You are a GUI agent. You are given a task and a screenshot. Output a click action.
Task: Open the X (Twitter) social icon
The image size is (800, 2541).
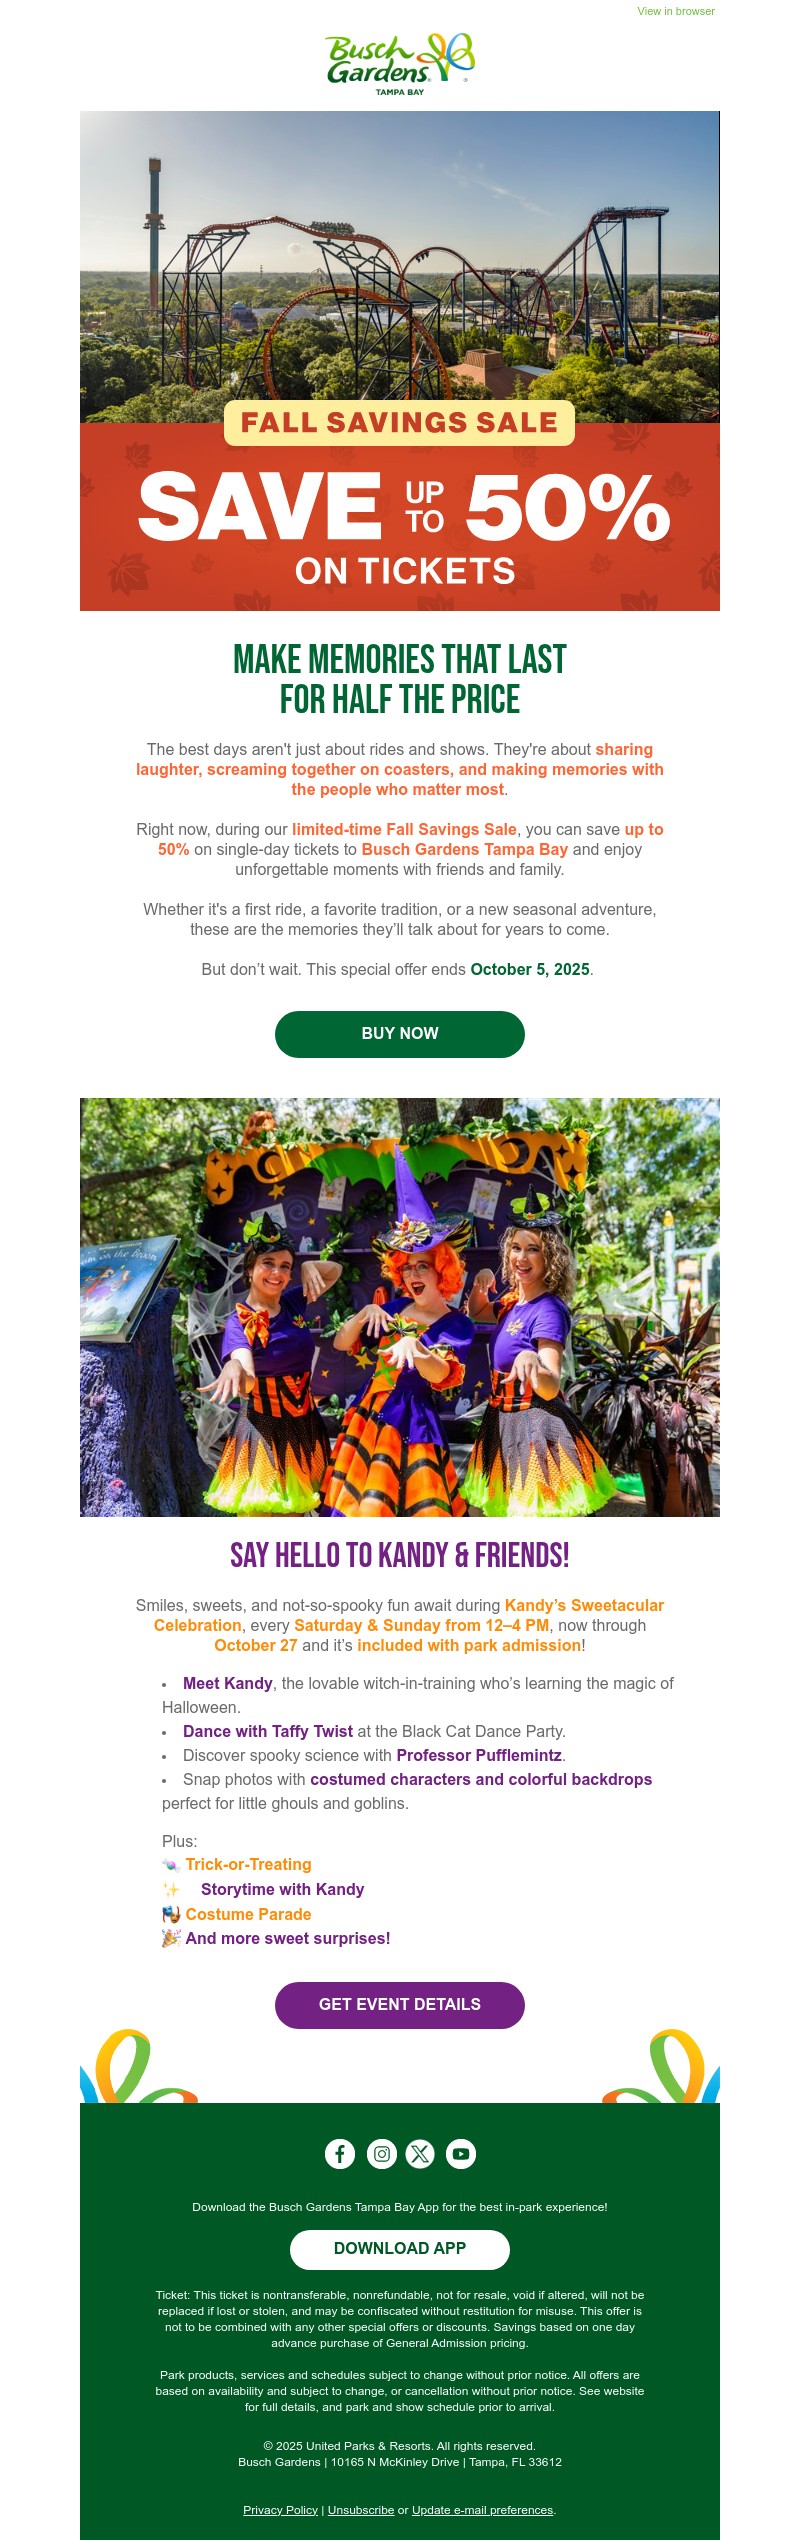(x=420, y=2153)
